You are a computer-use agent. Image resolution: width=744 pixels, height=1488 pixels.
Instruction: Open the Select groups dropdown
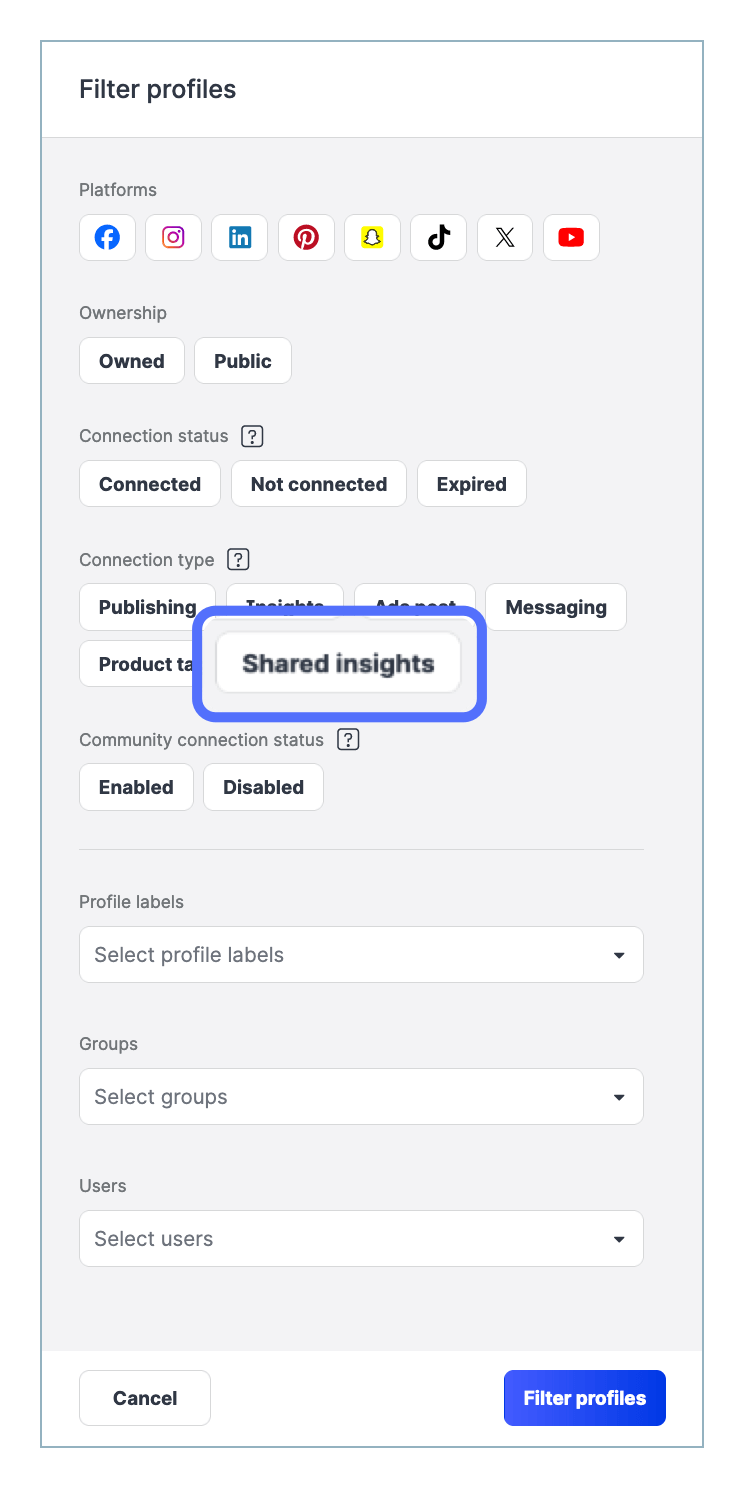point(361,1096)
